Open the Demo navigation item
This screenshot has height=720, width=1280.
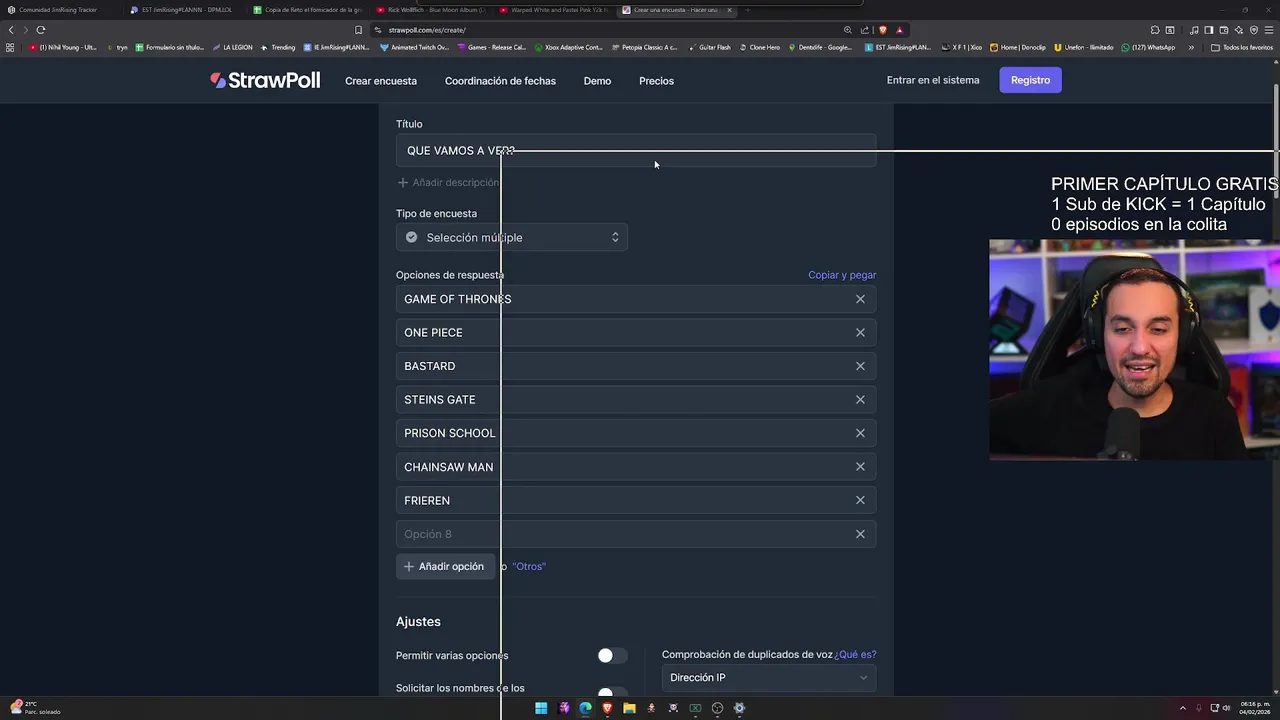(597, 81)
